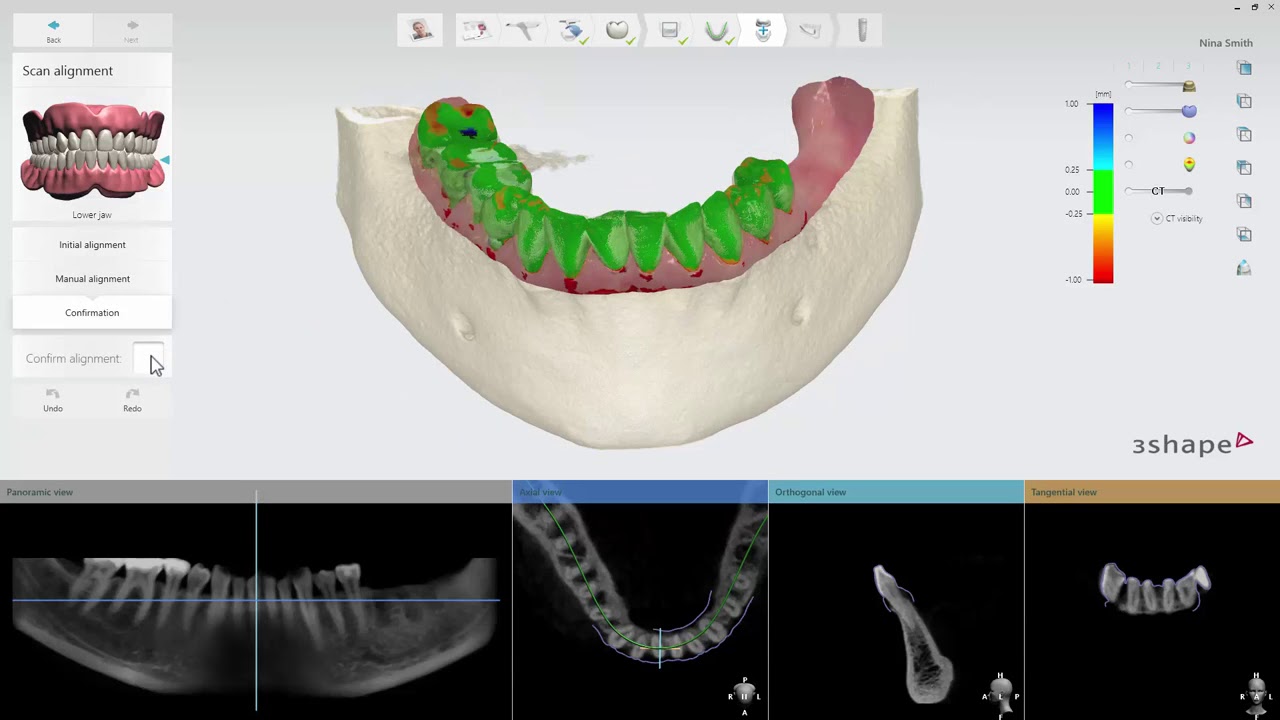Select the Confirmation step
The image size is (1280, 720).
(92, 312)
